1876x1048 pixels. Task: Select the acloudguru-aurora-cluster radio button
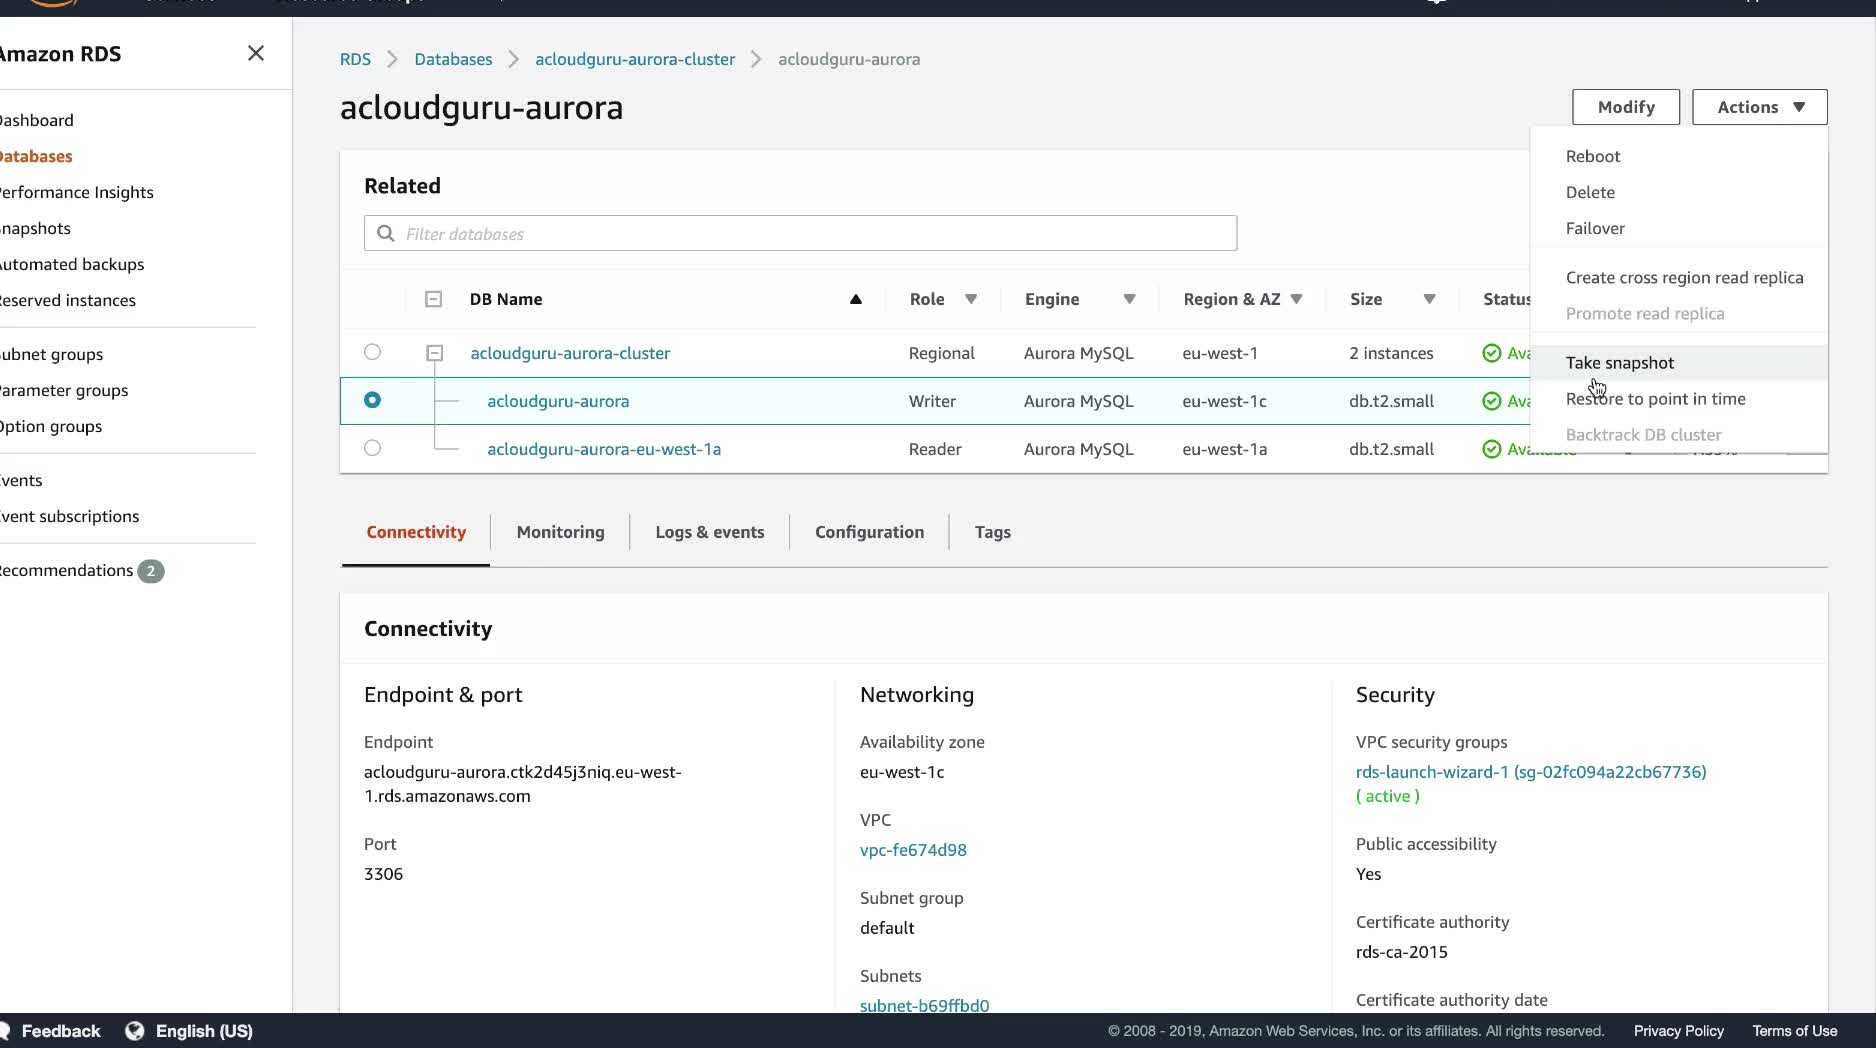(372, 352)
